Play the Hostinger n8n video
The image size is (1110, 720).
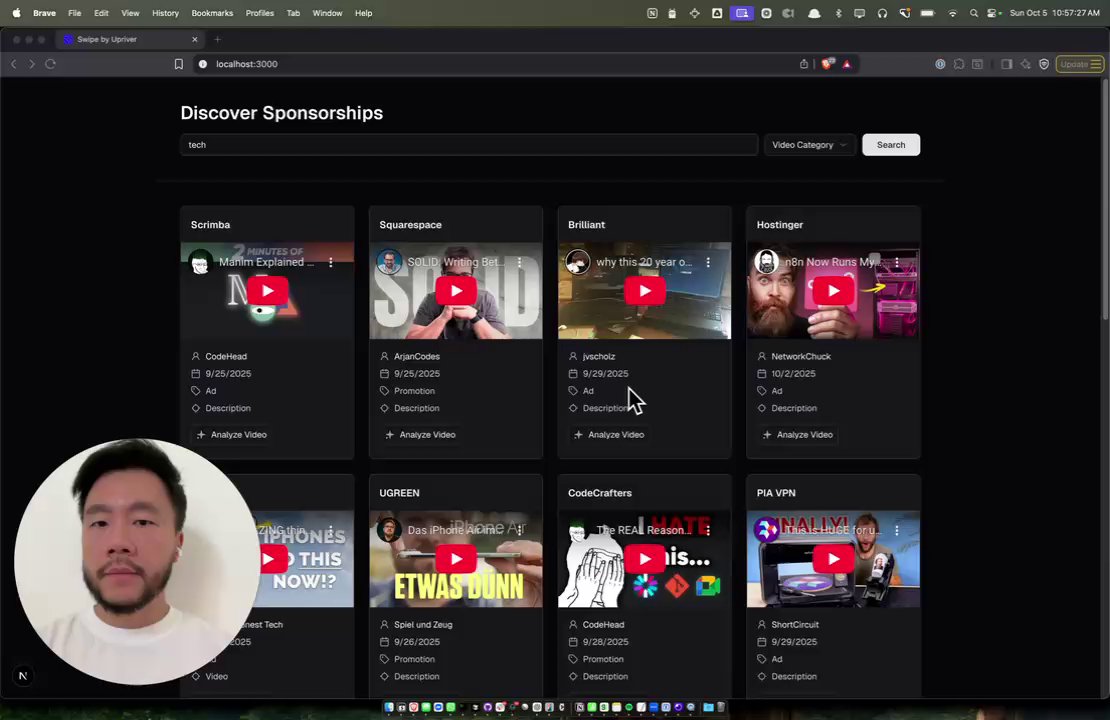click(x=833, y=290)
